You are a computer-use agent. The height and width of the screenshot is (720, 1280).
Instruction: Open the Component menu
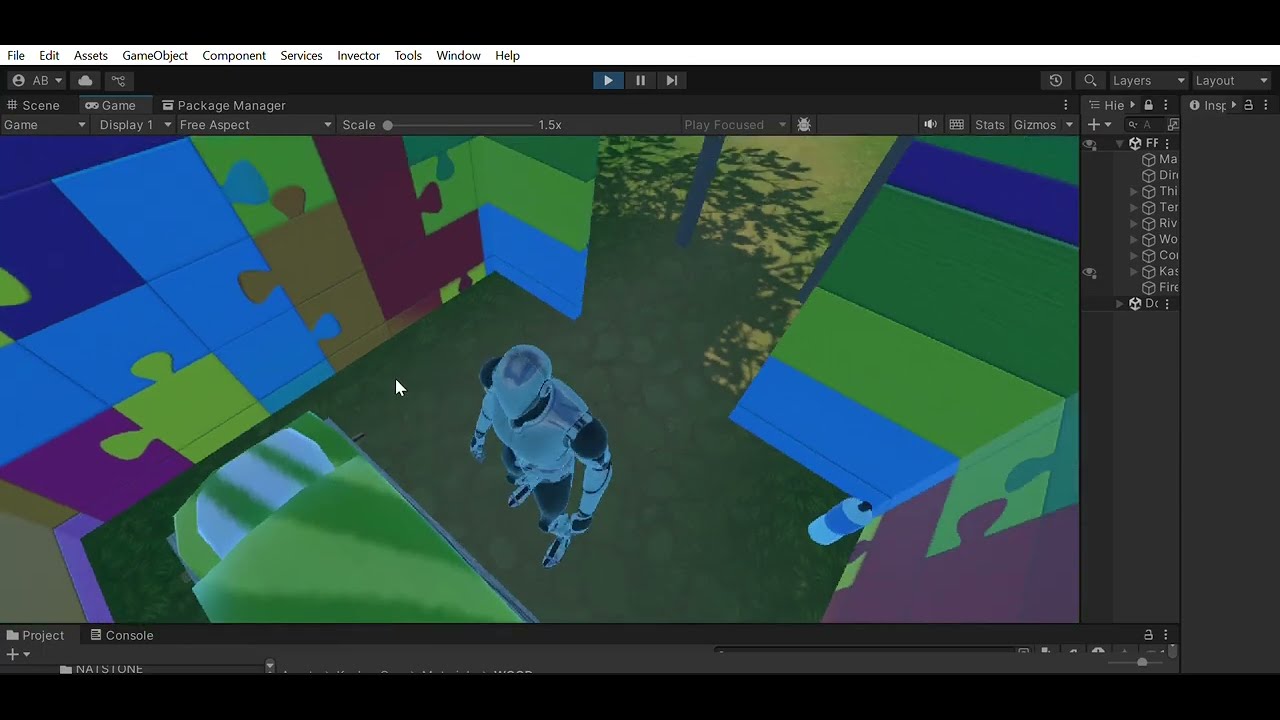[x=234, y=55]
